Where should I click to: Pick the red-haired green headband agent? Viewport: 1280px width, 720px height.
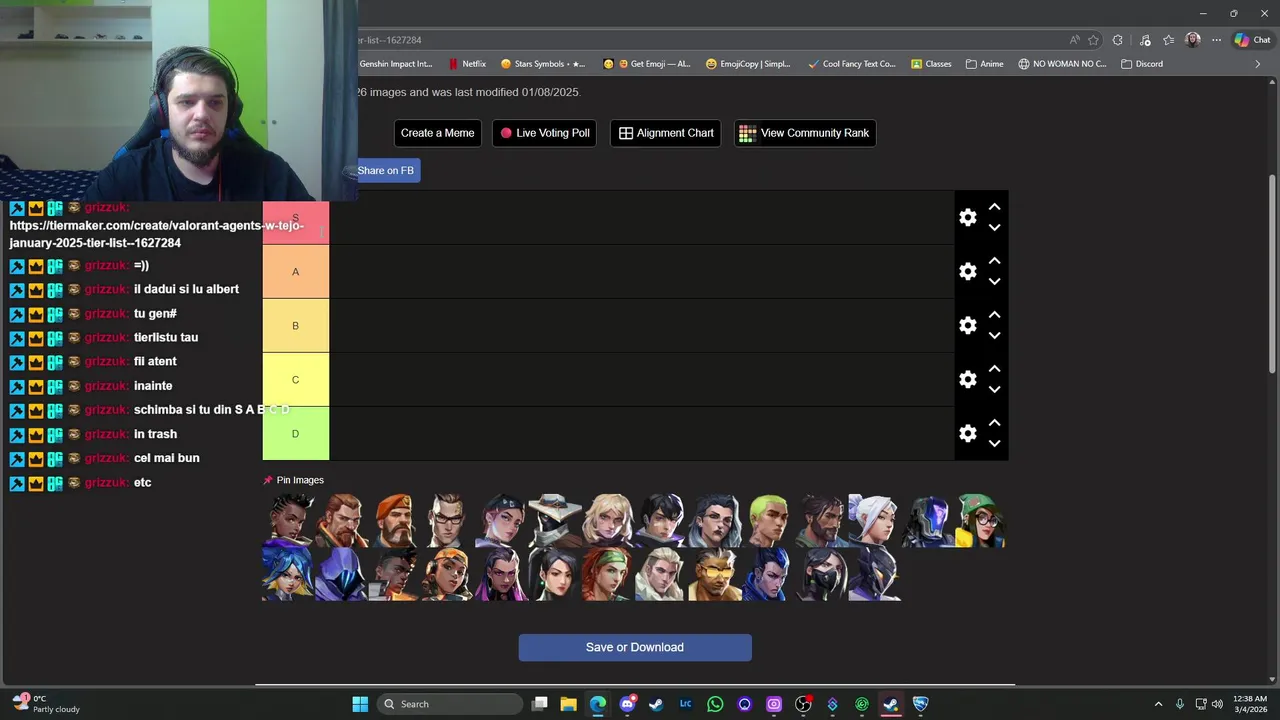click(608, 574)
